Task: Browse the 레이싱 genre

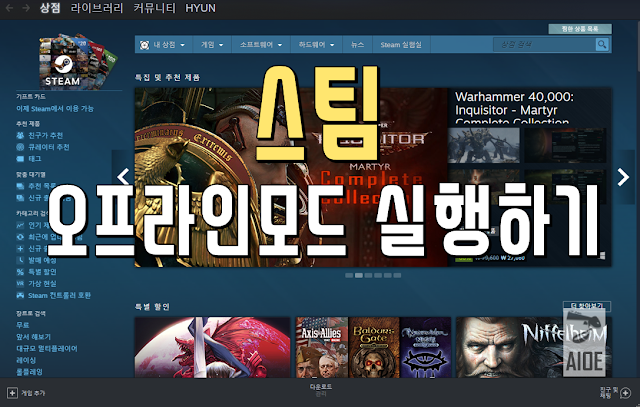Action: 26,360
